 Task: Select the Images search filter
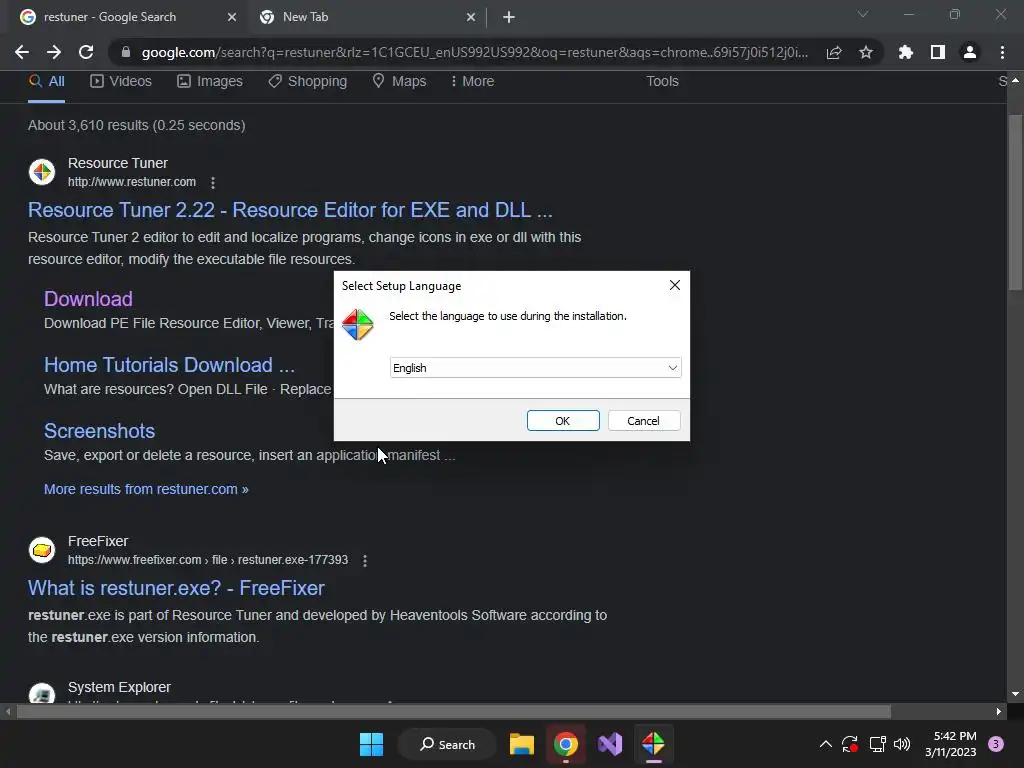[210, 82]
